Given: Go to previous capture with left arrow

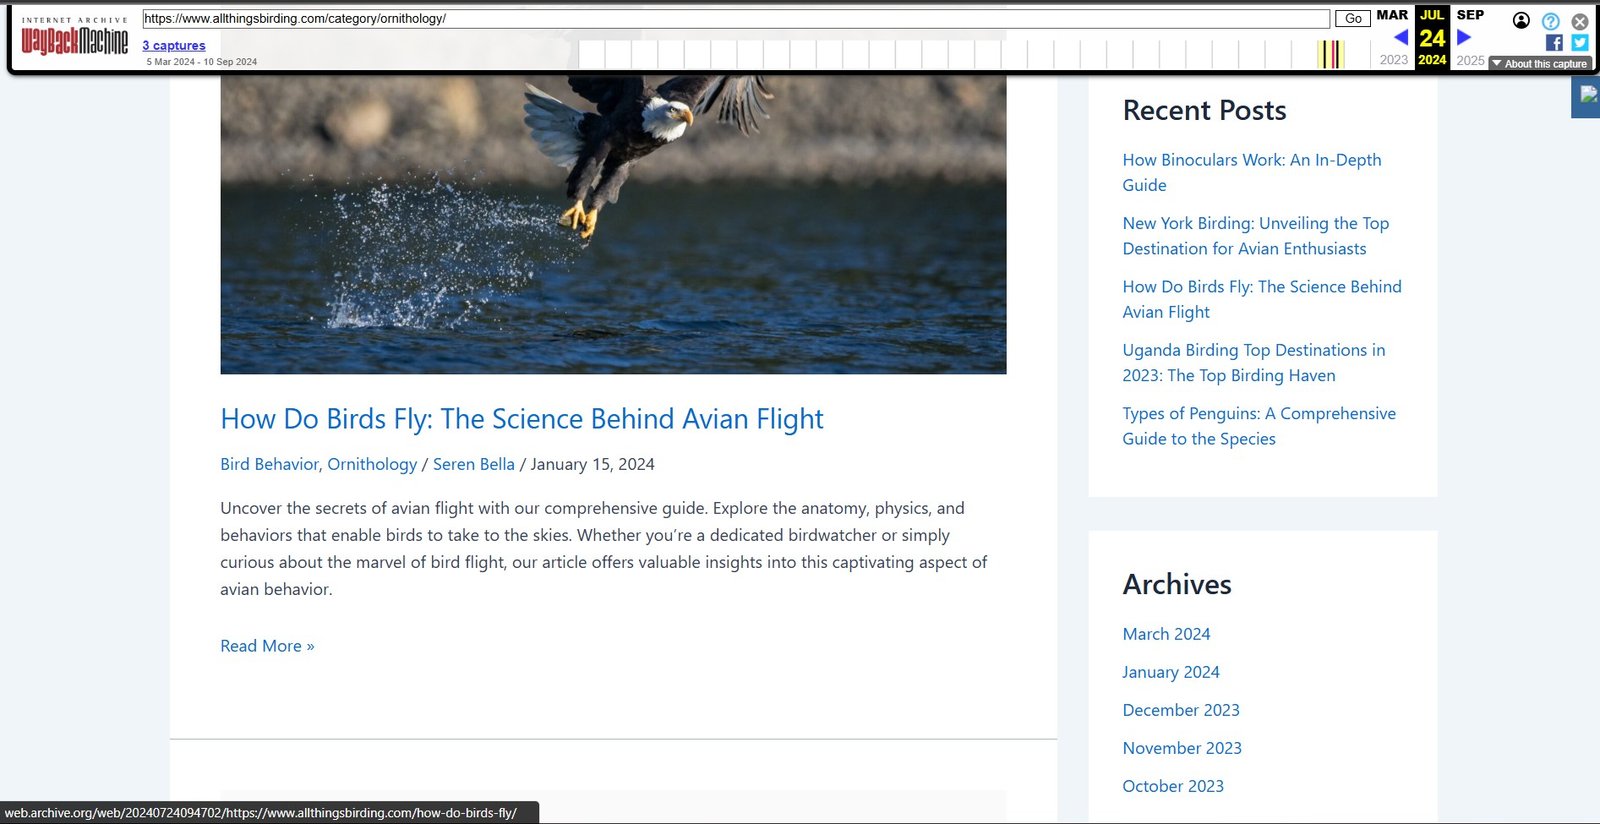Looking at the screenshot, I should click(x=1401, y=38).
